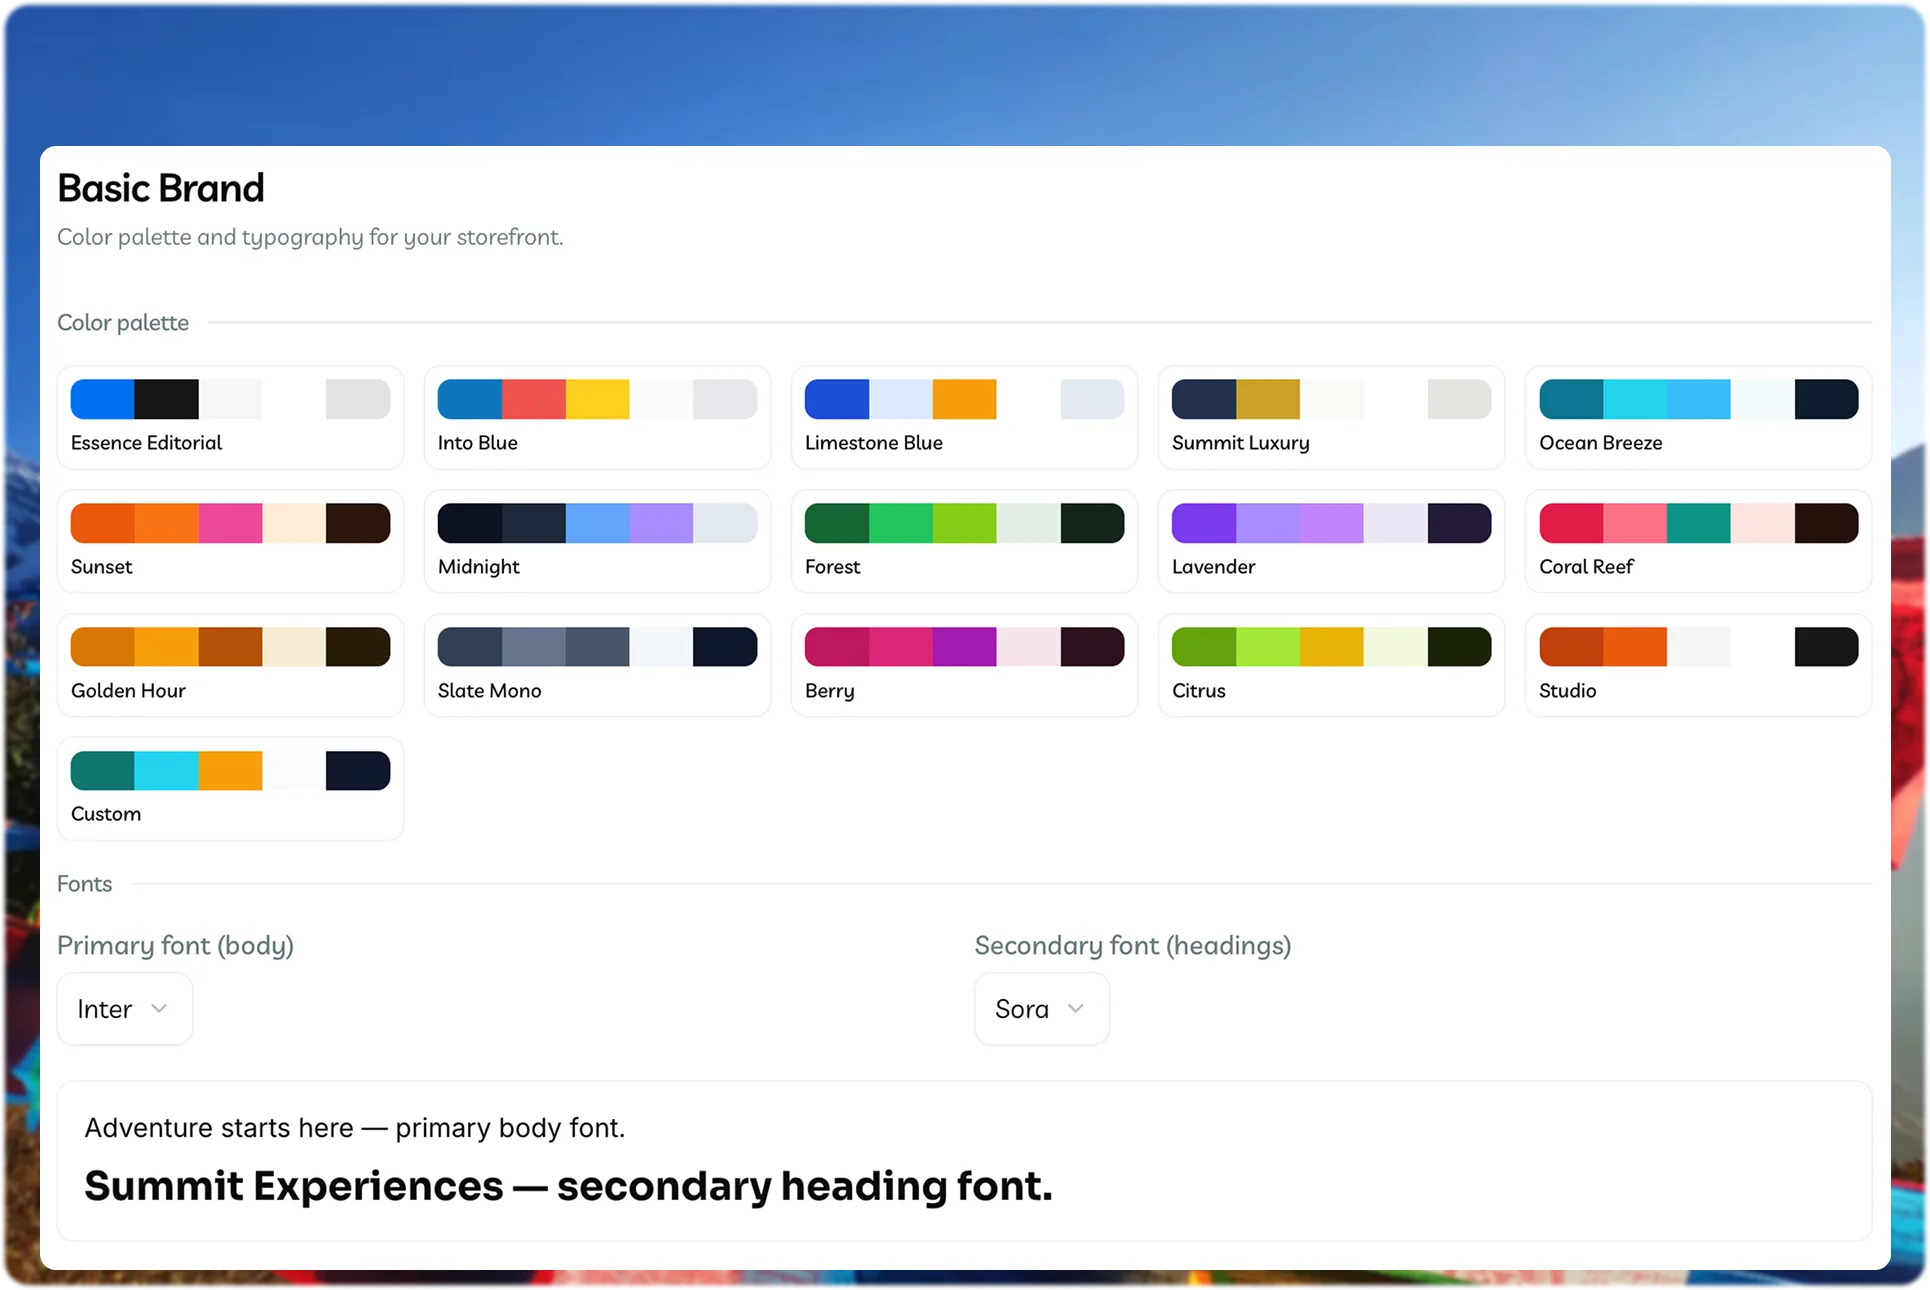Open the Sora secondary font dropdown
This screenshot has width=1930, height=1290.
(x=1041, y=1009)
